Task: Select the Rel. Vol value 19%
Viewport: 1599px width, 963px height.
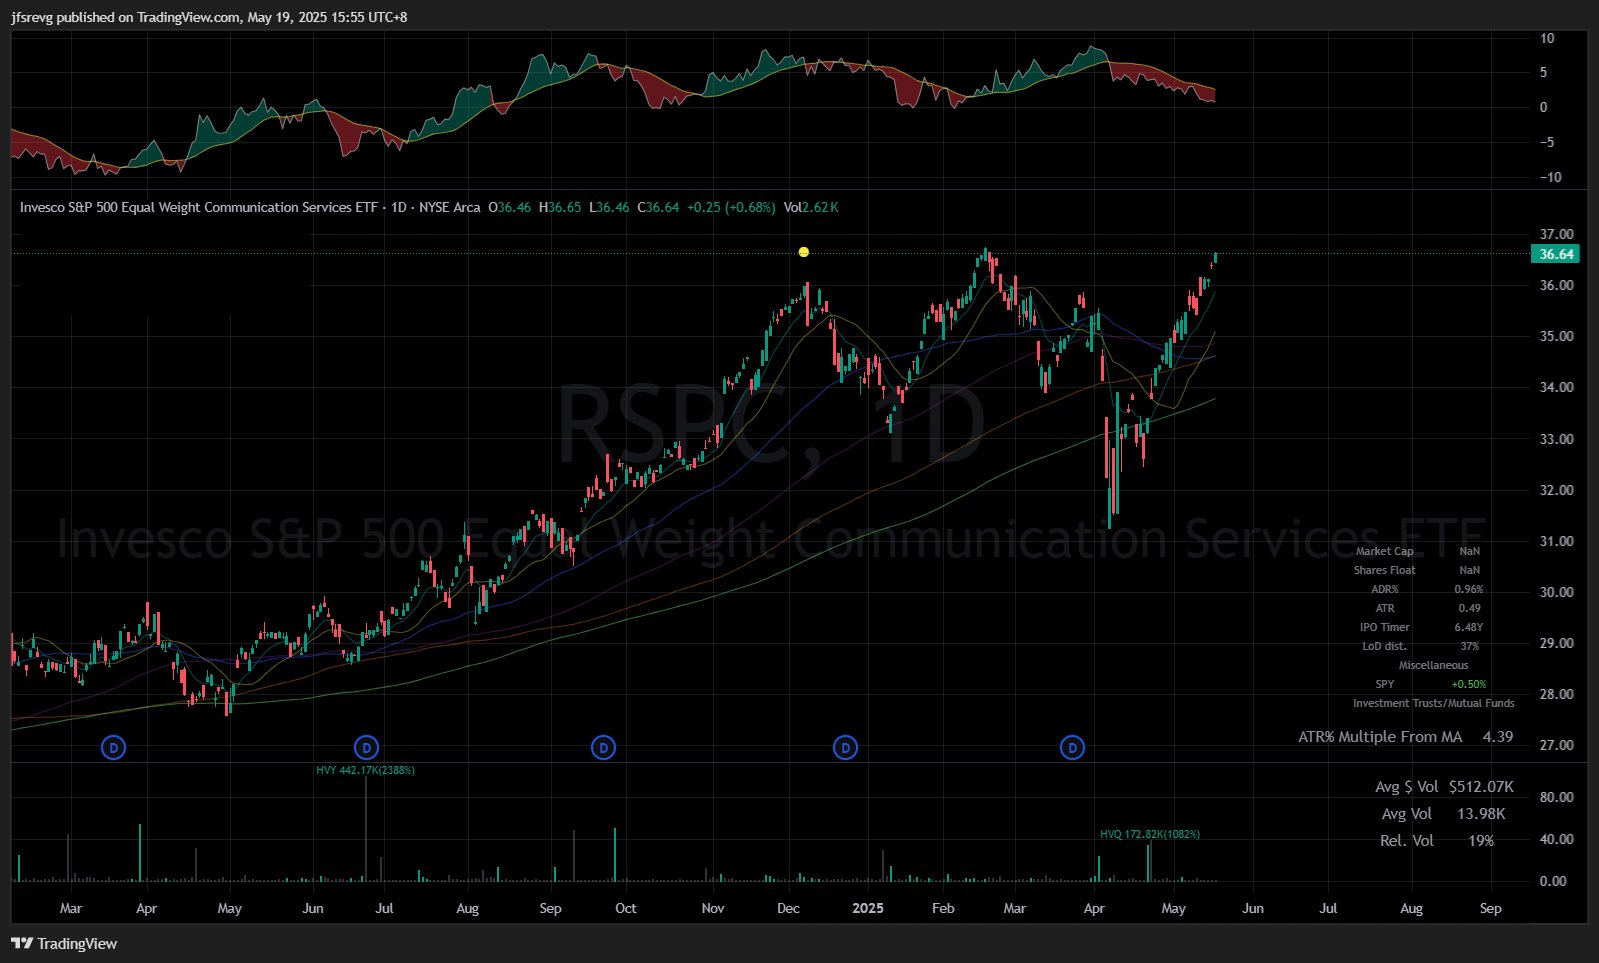Action: click(x=1481, y=841)
